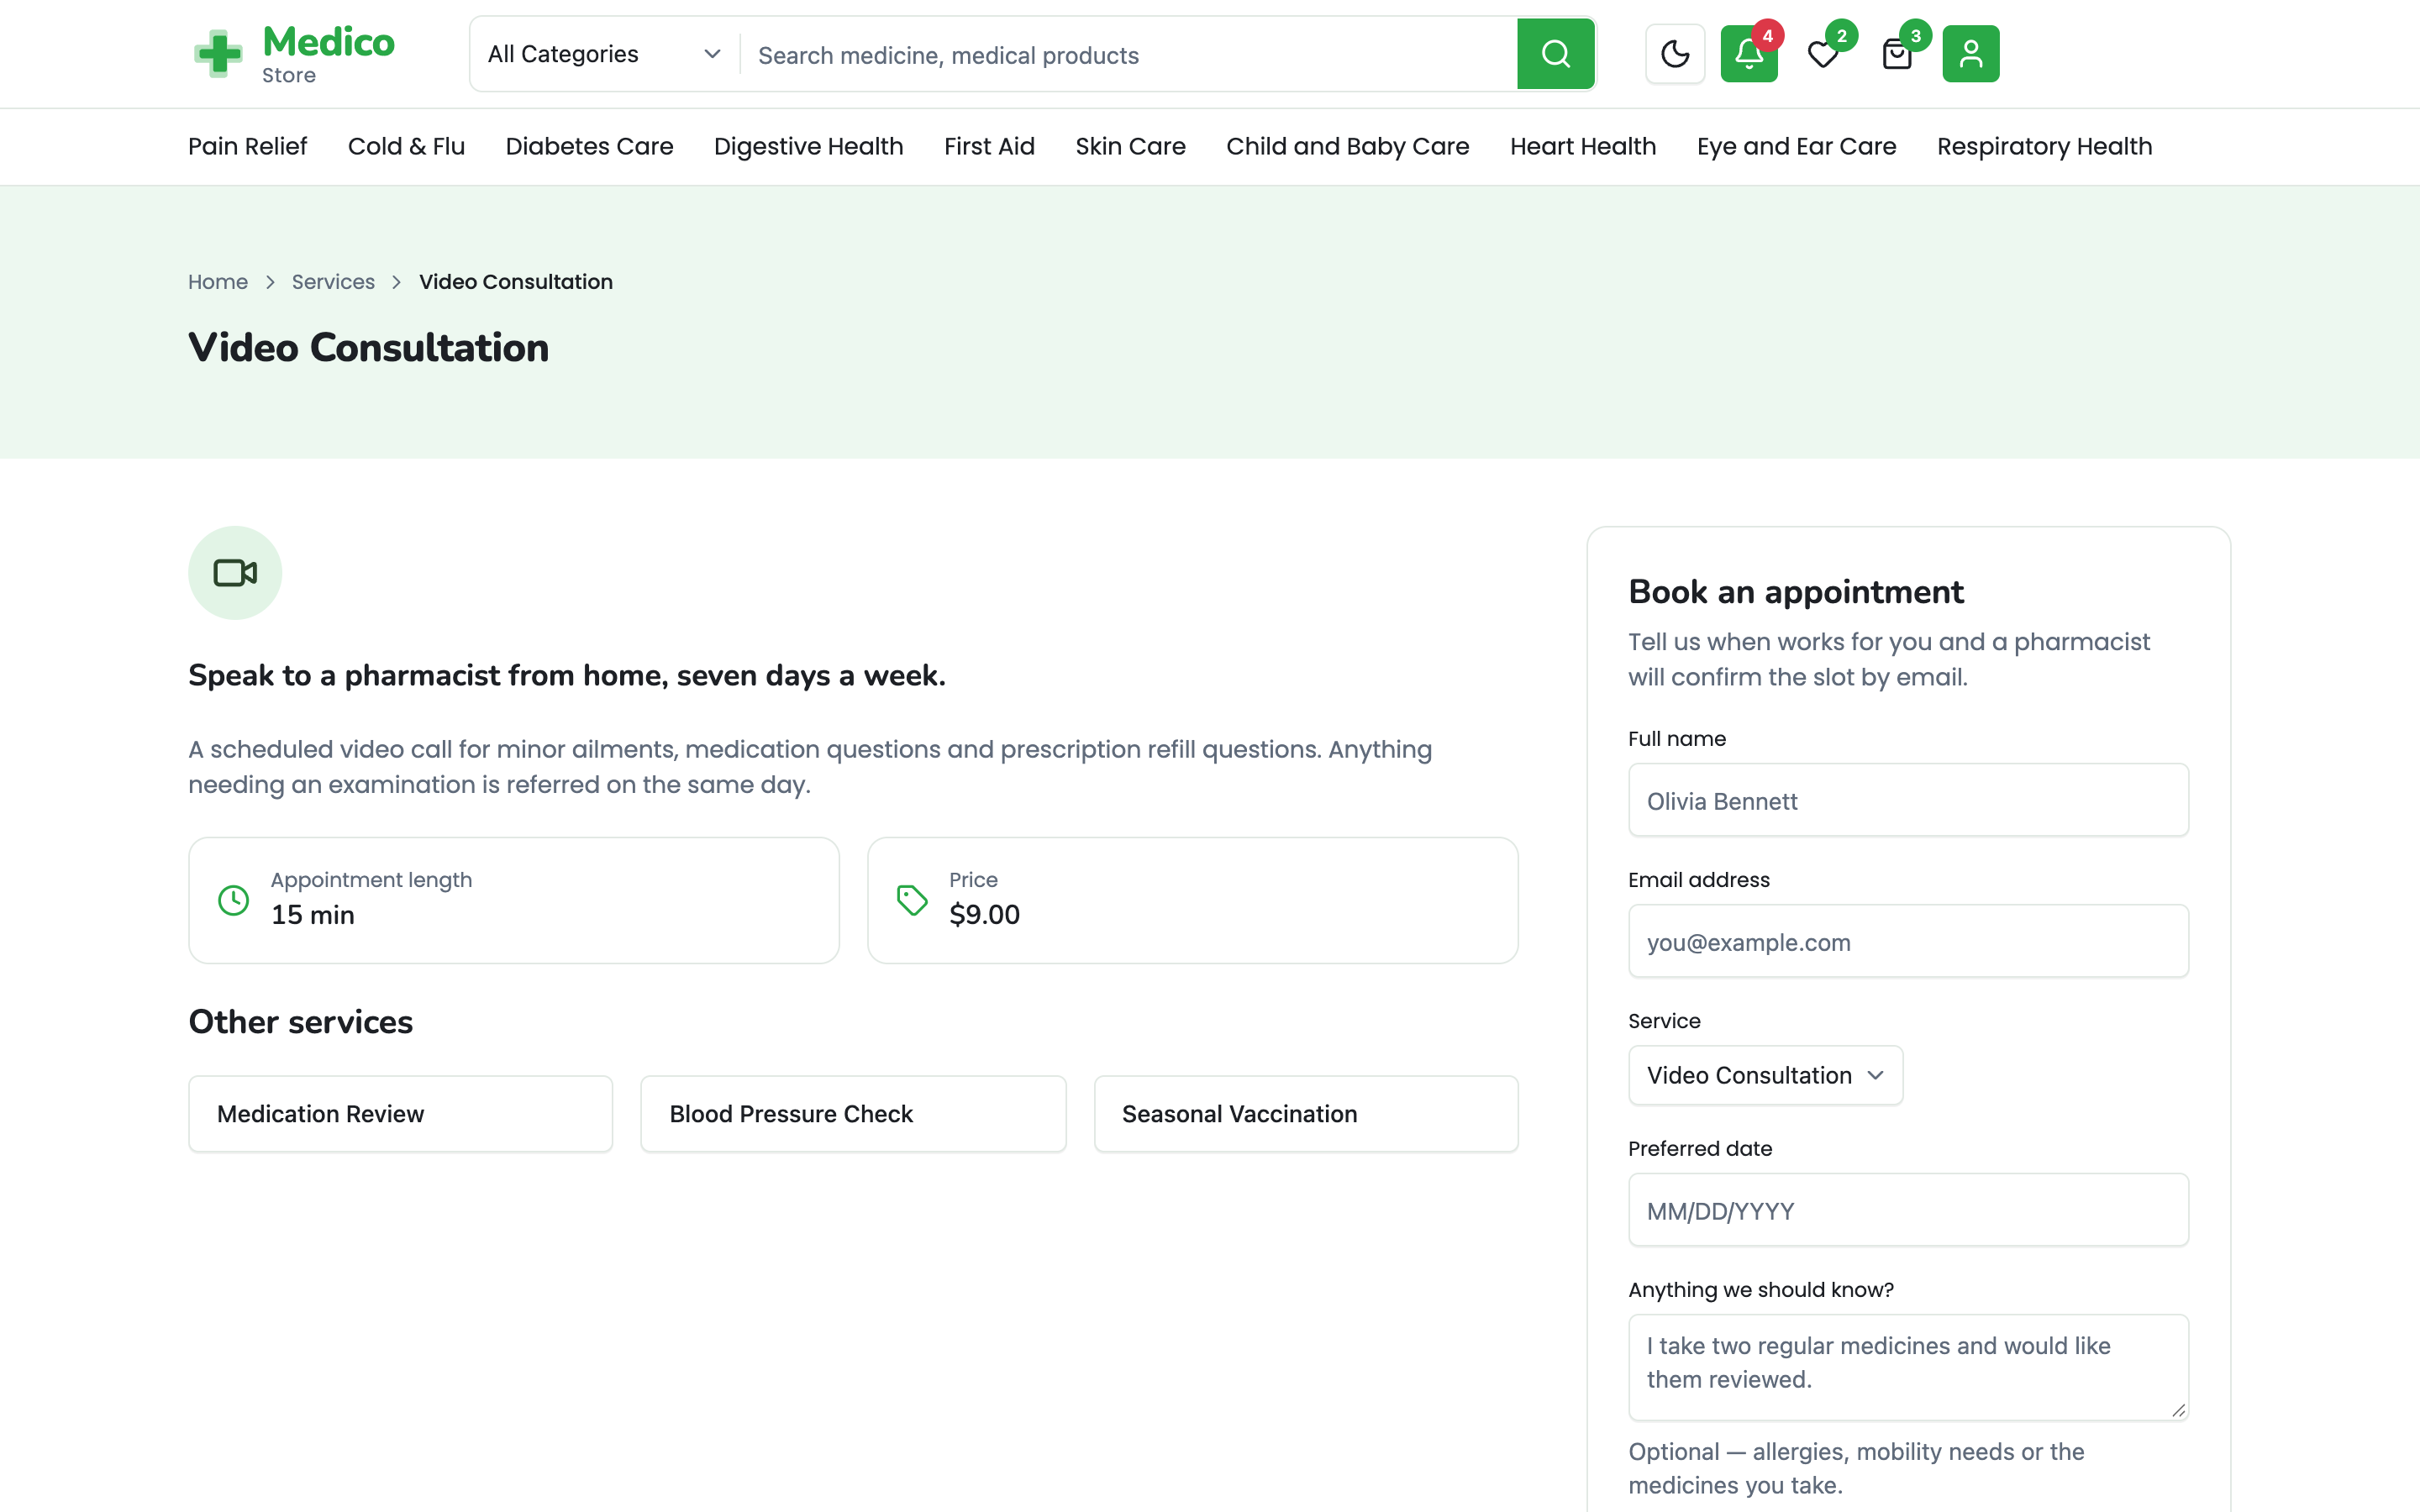The image size is (2420, 1512).
Task: Open Digestive Health category
Action: [x=808, y=146]
